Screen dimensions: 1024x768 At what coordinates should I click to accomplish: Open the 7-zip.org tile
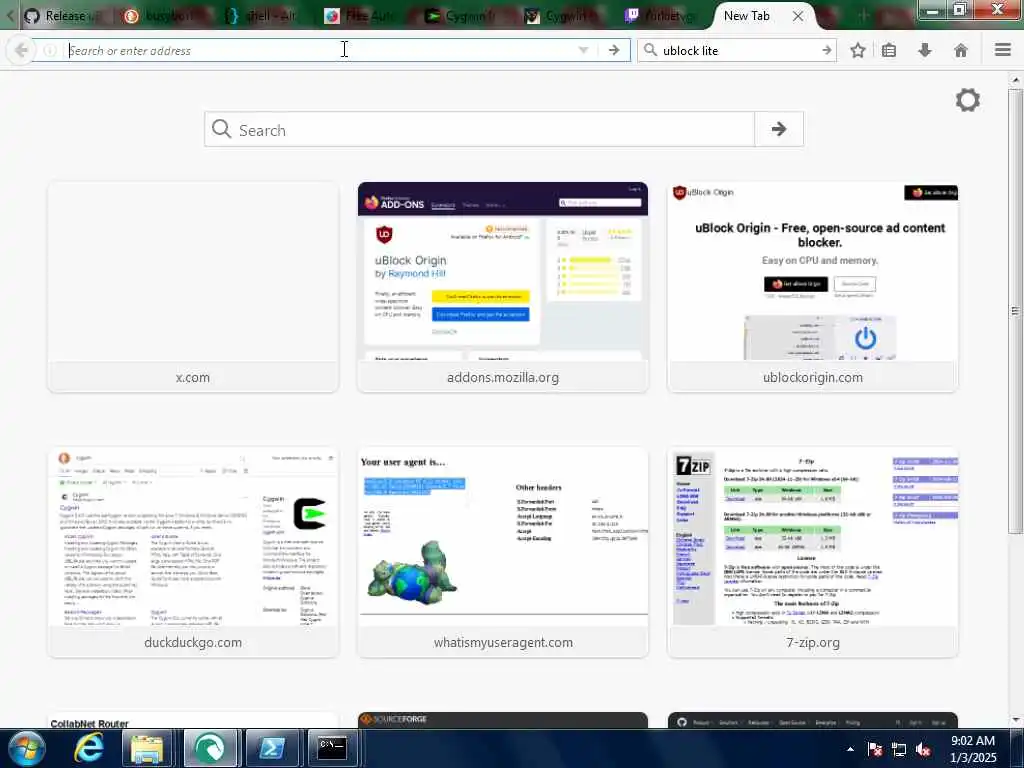point(812,552)
